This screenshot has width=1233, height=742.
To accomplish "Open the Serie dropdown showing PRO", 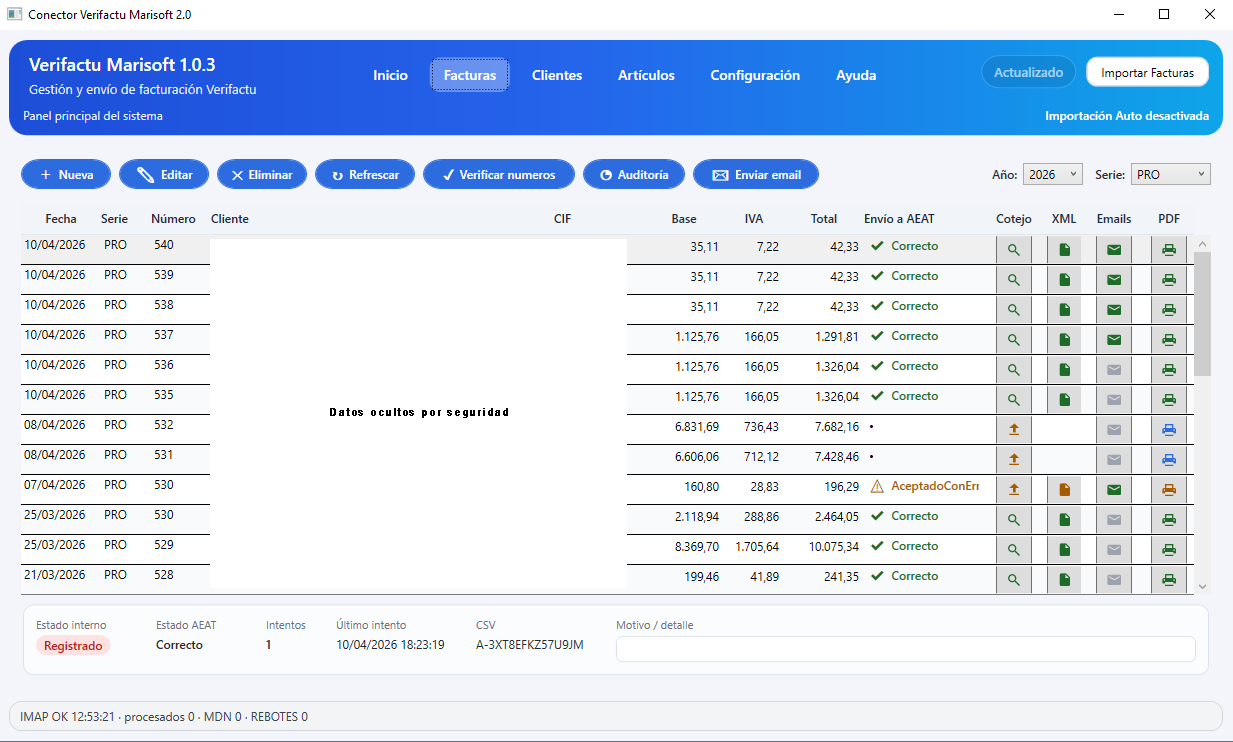I will (1171, 174).
